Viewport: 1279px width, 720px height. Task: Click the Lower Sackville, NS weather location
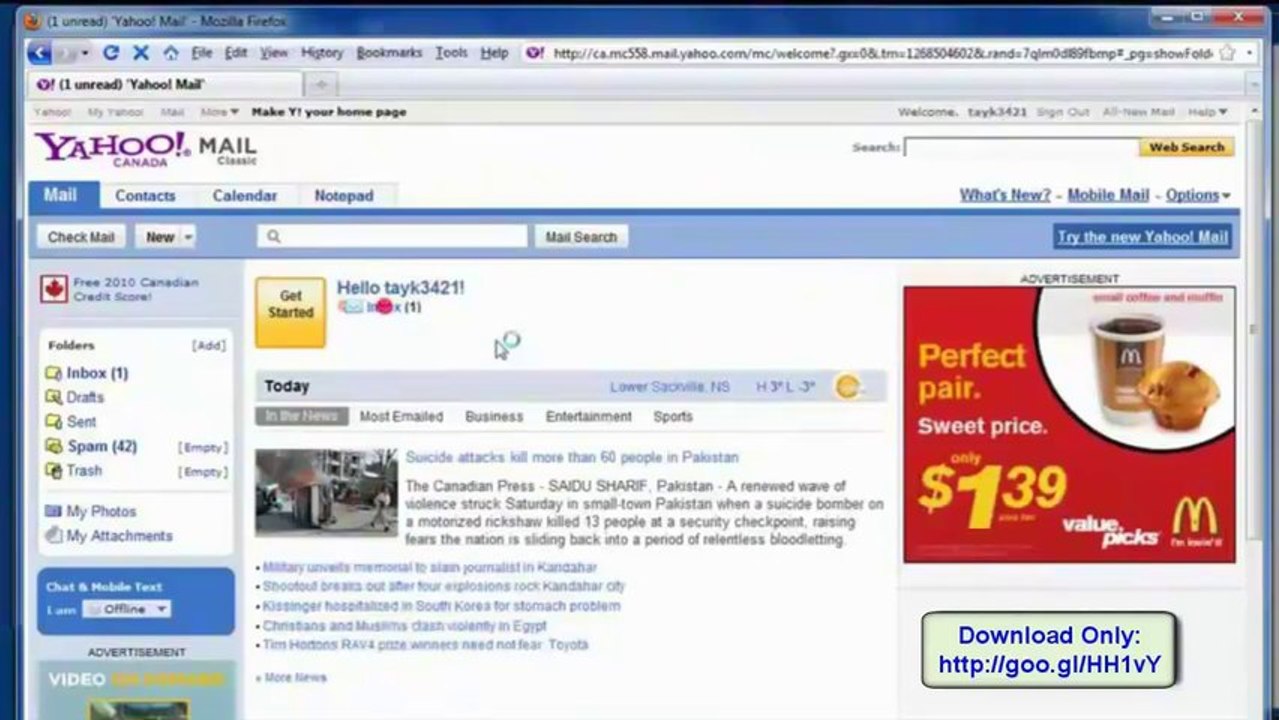point(670,386)
